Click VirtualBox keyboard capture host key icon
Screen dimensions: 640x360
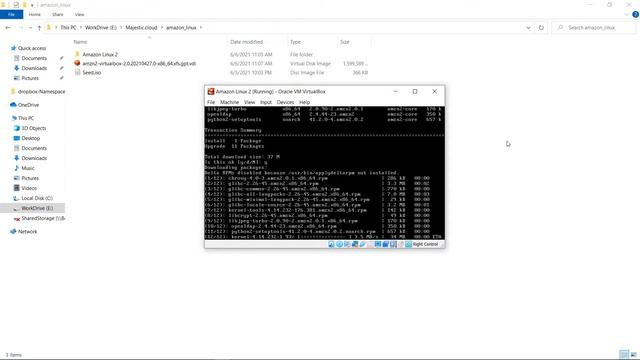tap(408, 244)
